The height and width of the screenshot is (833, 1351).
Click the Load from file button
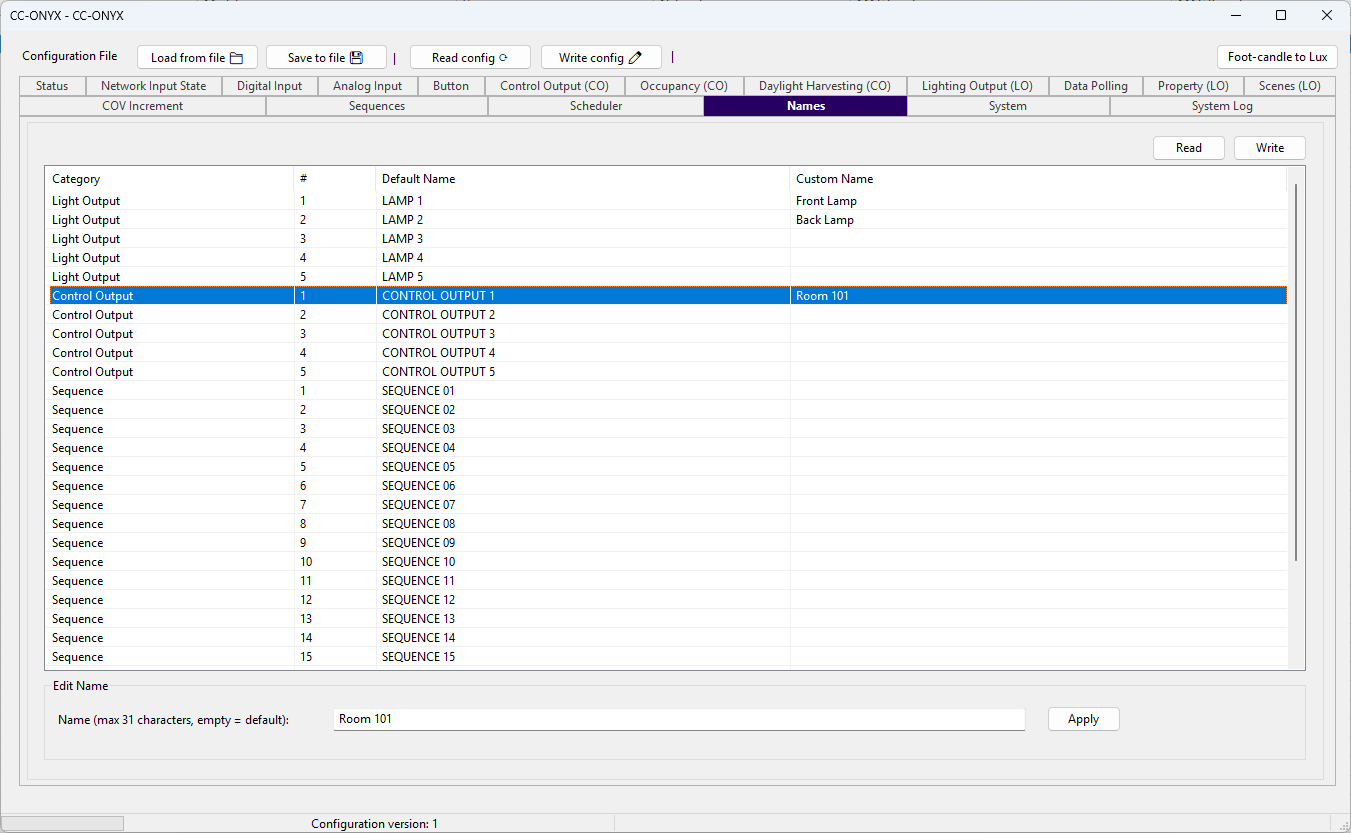pos(197,58)
